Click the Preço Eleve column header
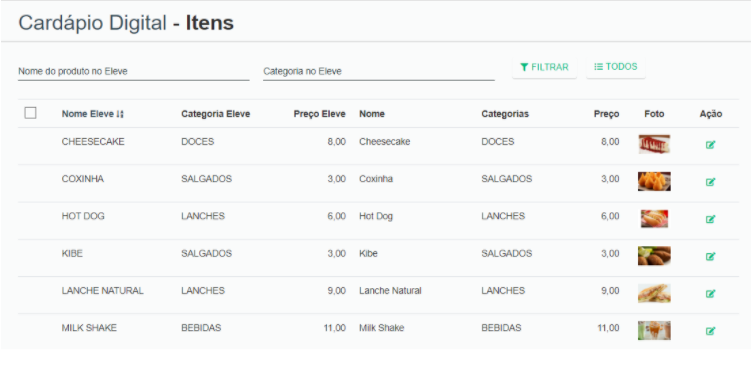Image resolution: width=751 pixels, height=374 pixels. [319, 114]
